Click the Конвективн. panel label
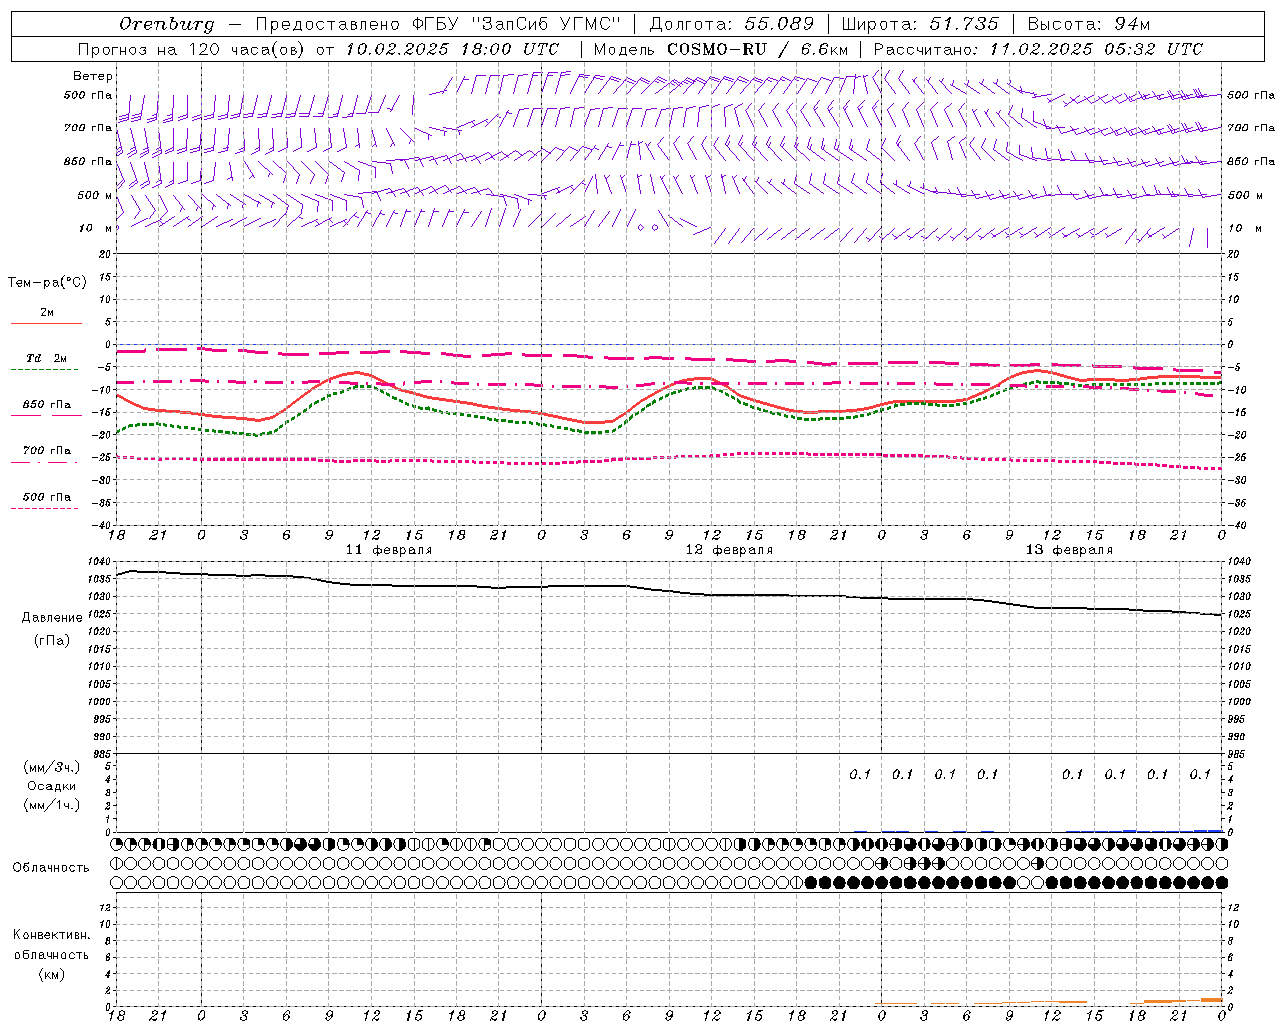The image size is (1280, 1024). click(52, 935)
